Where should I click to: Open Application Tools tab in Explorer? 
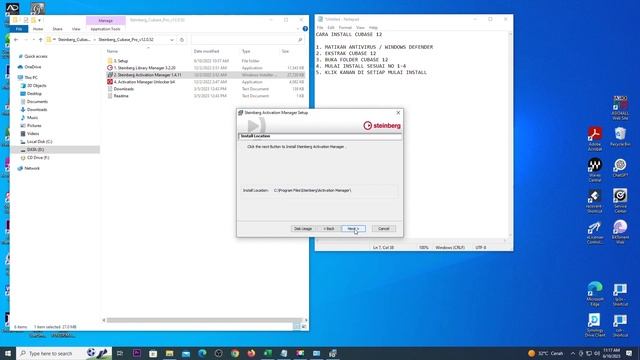point(105,29)
